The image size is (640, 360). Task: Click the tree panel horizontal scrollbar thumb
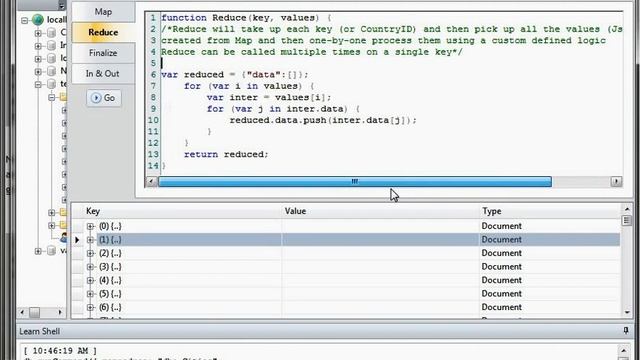coord(35,312)
